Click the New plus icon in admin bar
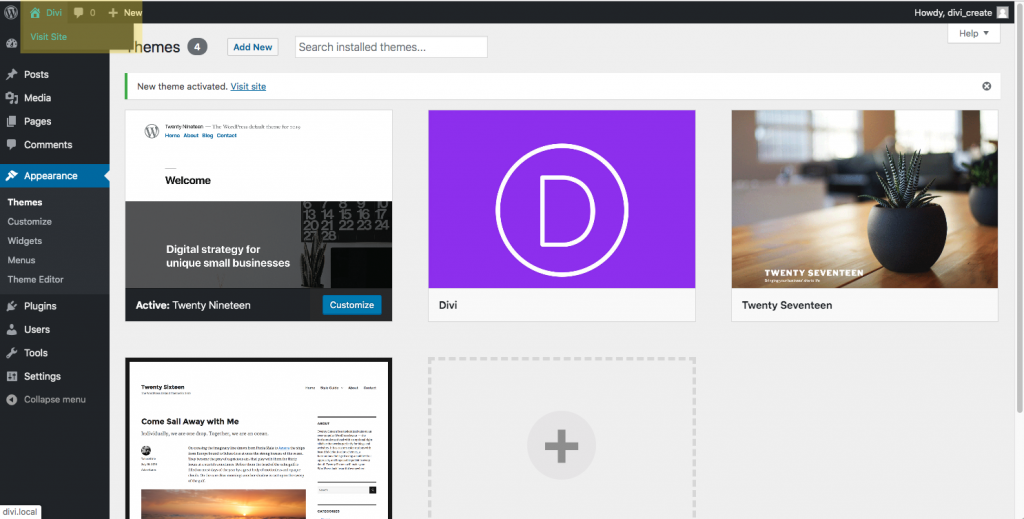Image resolution: width=1024 pixels, height=519 pixels. [113, 12]
